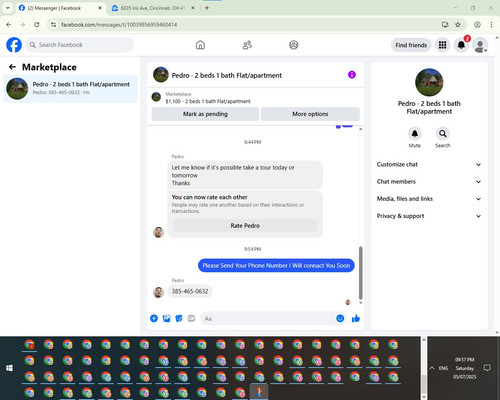Viewport: 500px width, 400px height.
Task: Attach a photo using the image icon
Action: tap(166, 318)
